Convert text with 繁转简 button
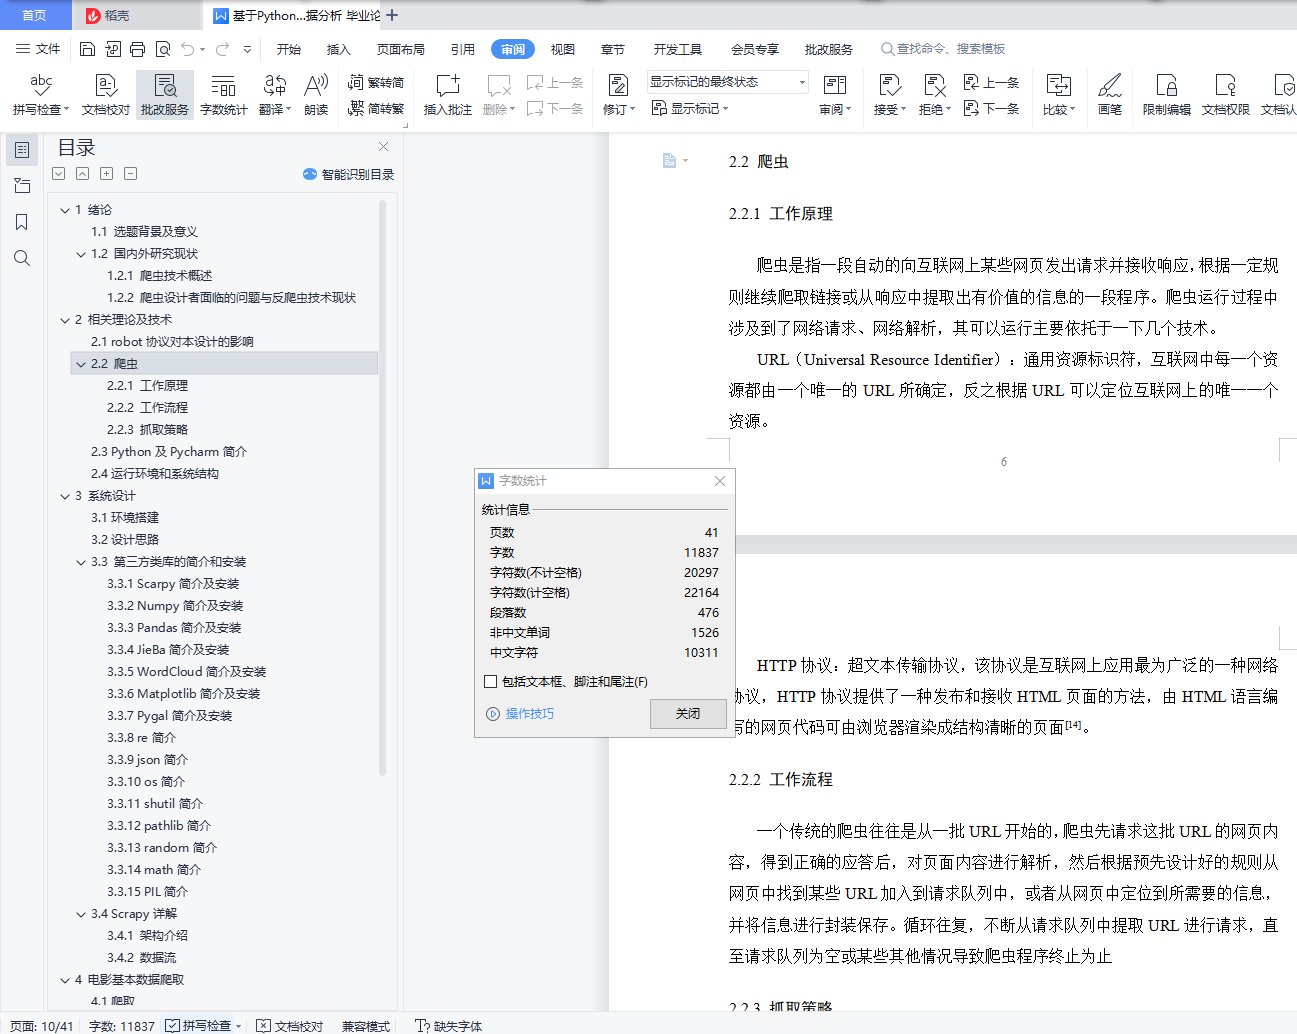 [376, 82]
